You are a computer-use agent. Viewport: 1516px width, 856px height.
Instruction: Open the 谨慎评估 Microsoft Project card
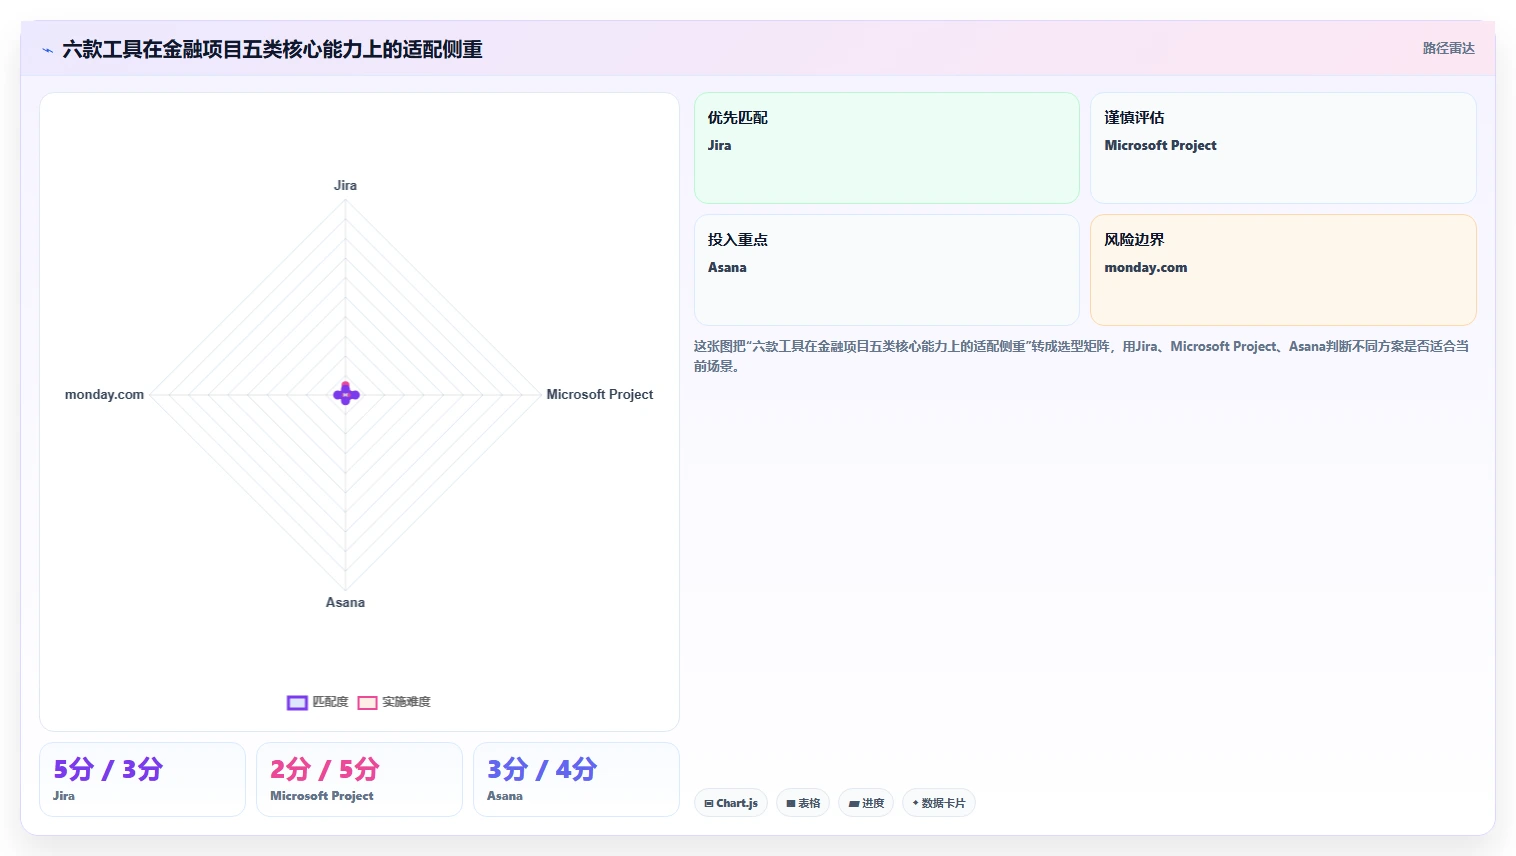pos(1283,148)
